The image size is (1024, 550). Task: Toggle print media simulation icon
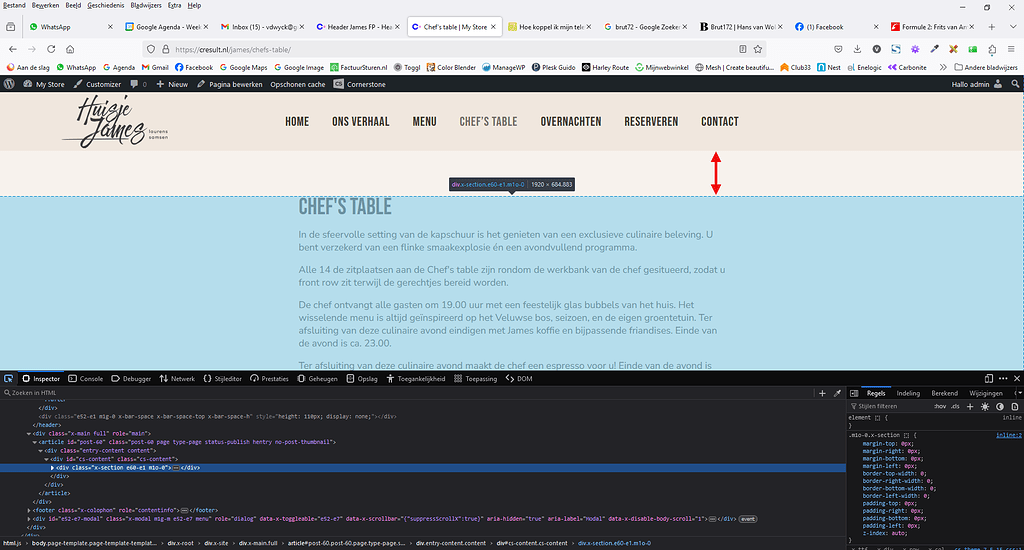pos(1015,407)
